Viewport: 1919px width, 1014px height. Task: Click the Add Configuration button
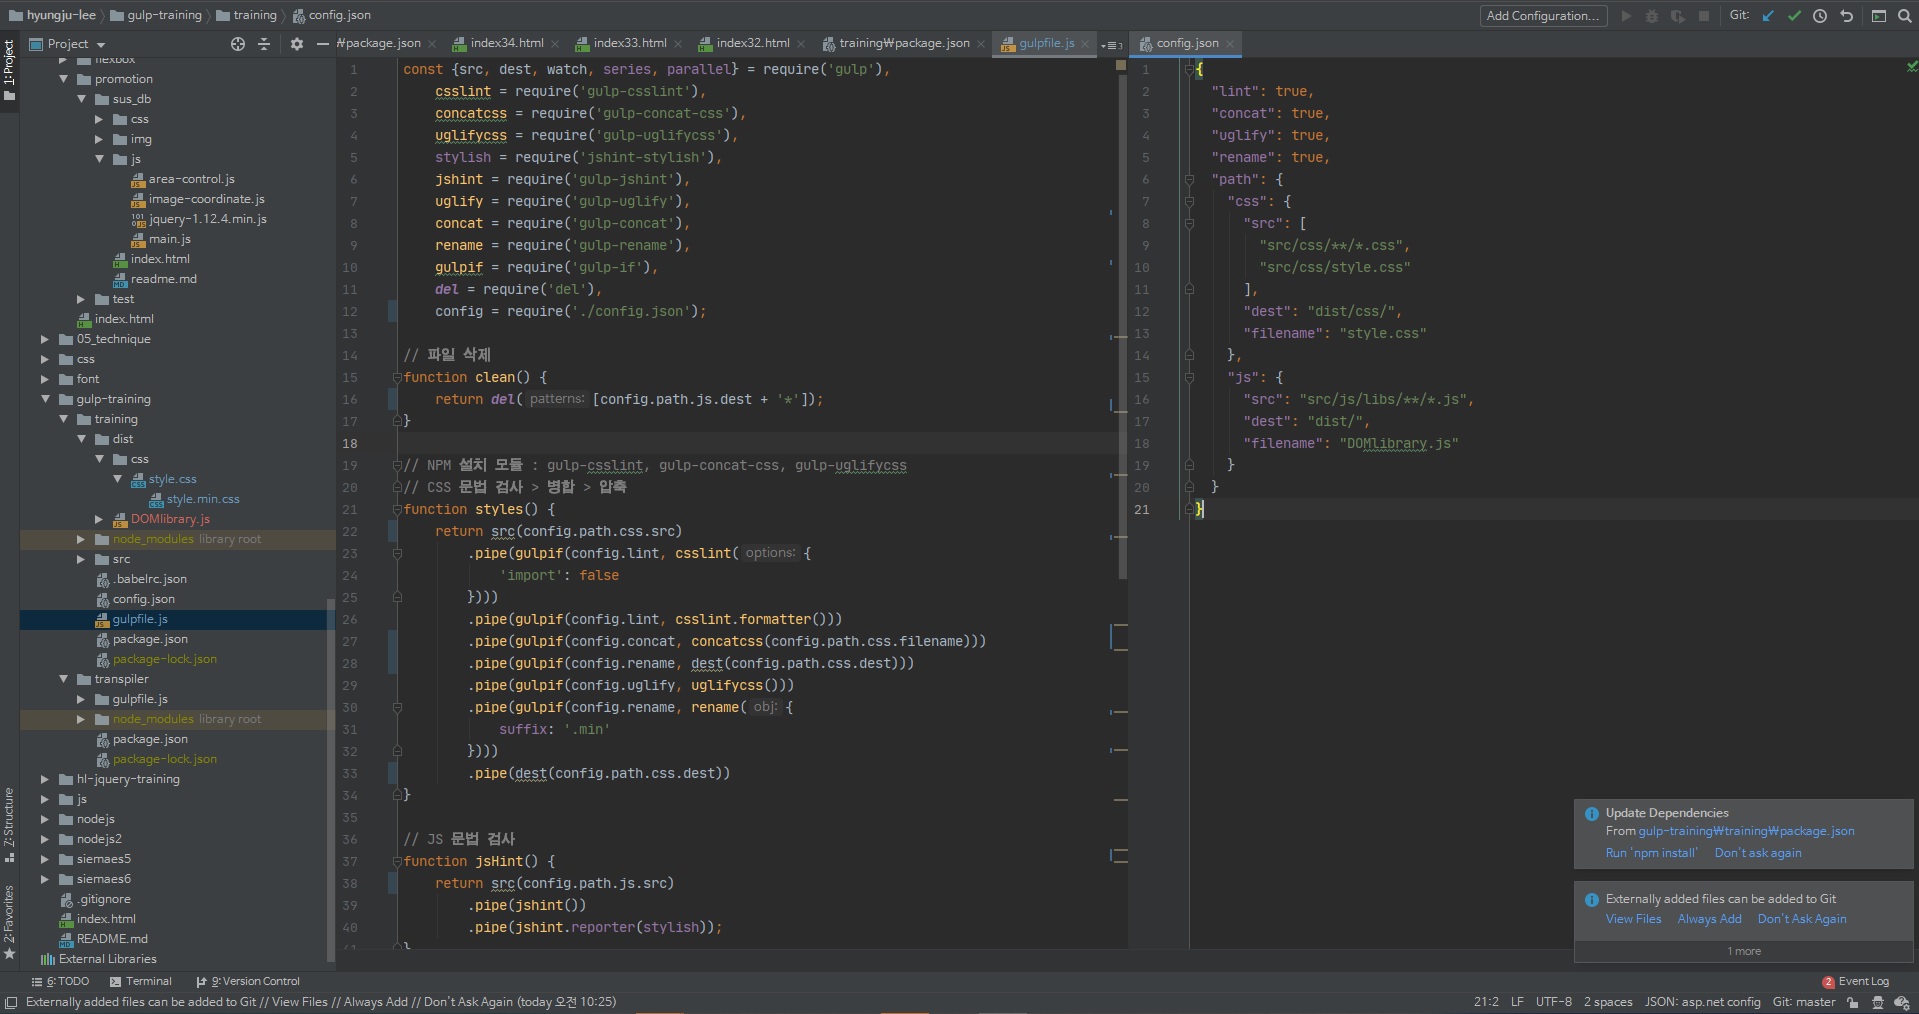[x=1543, y=16]
